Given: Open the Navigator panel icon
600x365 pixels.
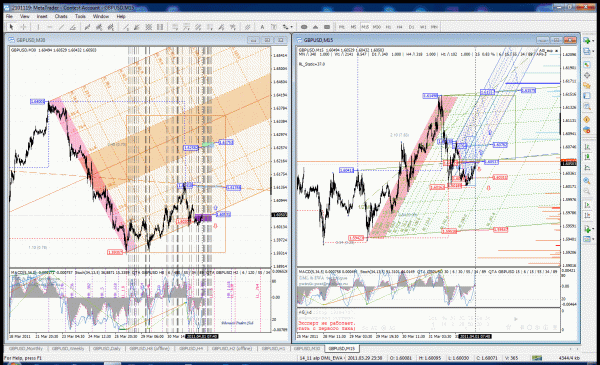Looking at the screenshot, I should 587,86.
